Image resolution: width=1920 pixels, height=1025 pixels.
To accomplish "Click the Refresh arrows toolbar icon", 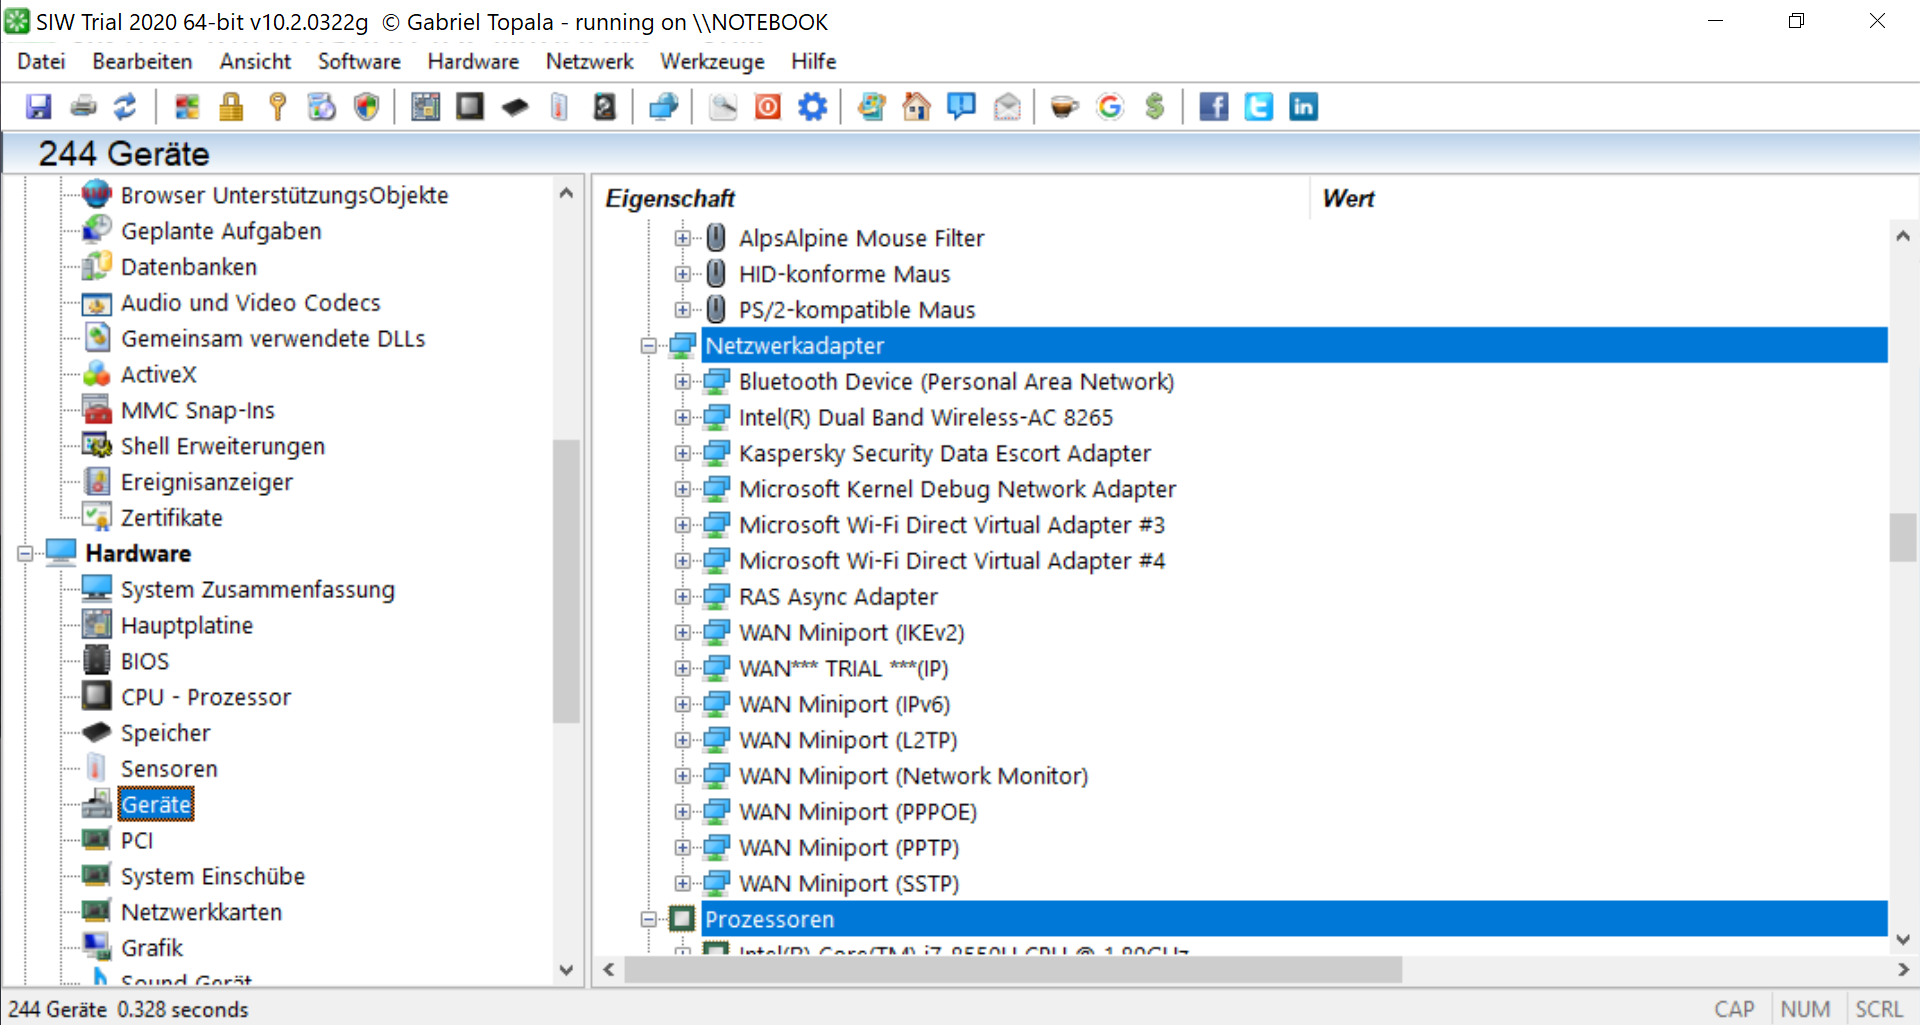I will click(126, 107).
